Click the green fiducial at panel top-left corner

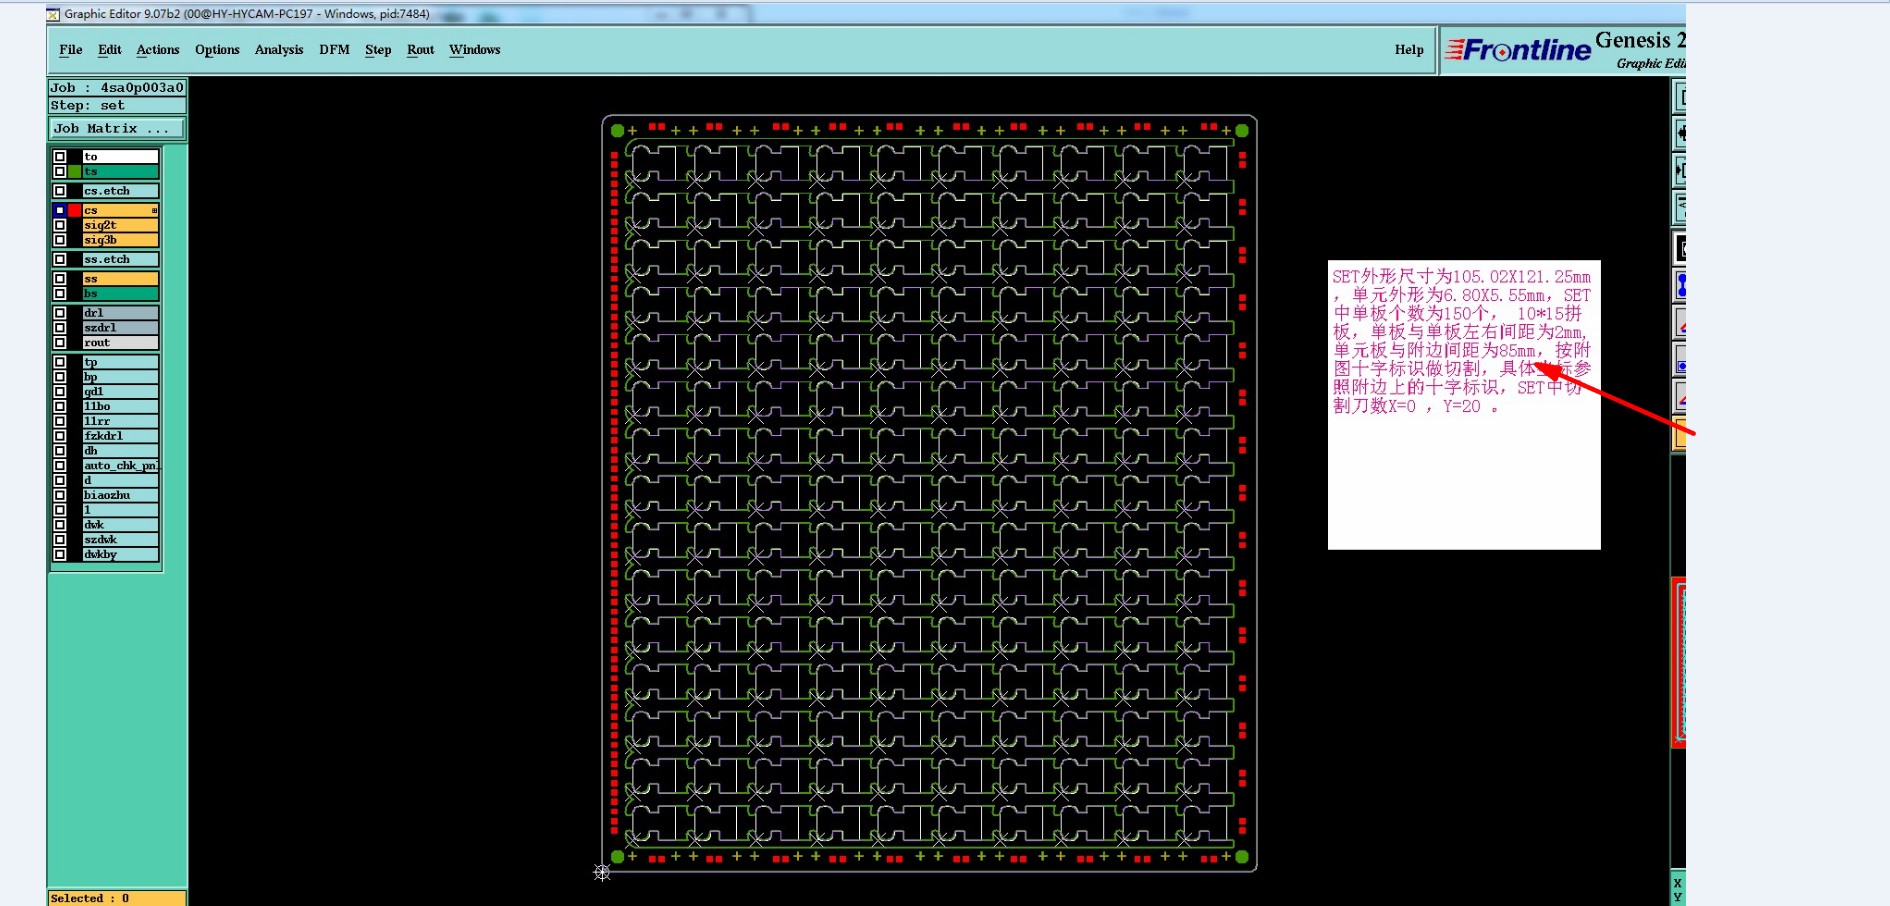click(617, 130)
